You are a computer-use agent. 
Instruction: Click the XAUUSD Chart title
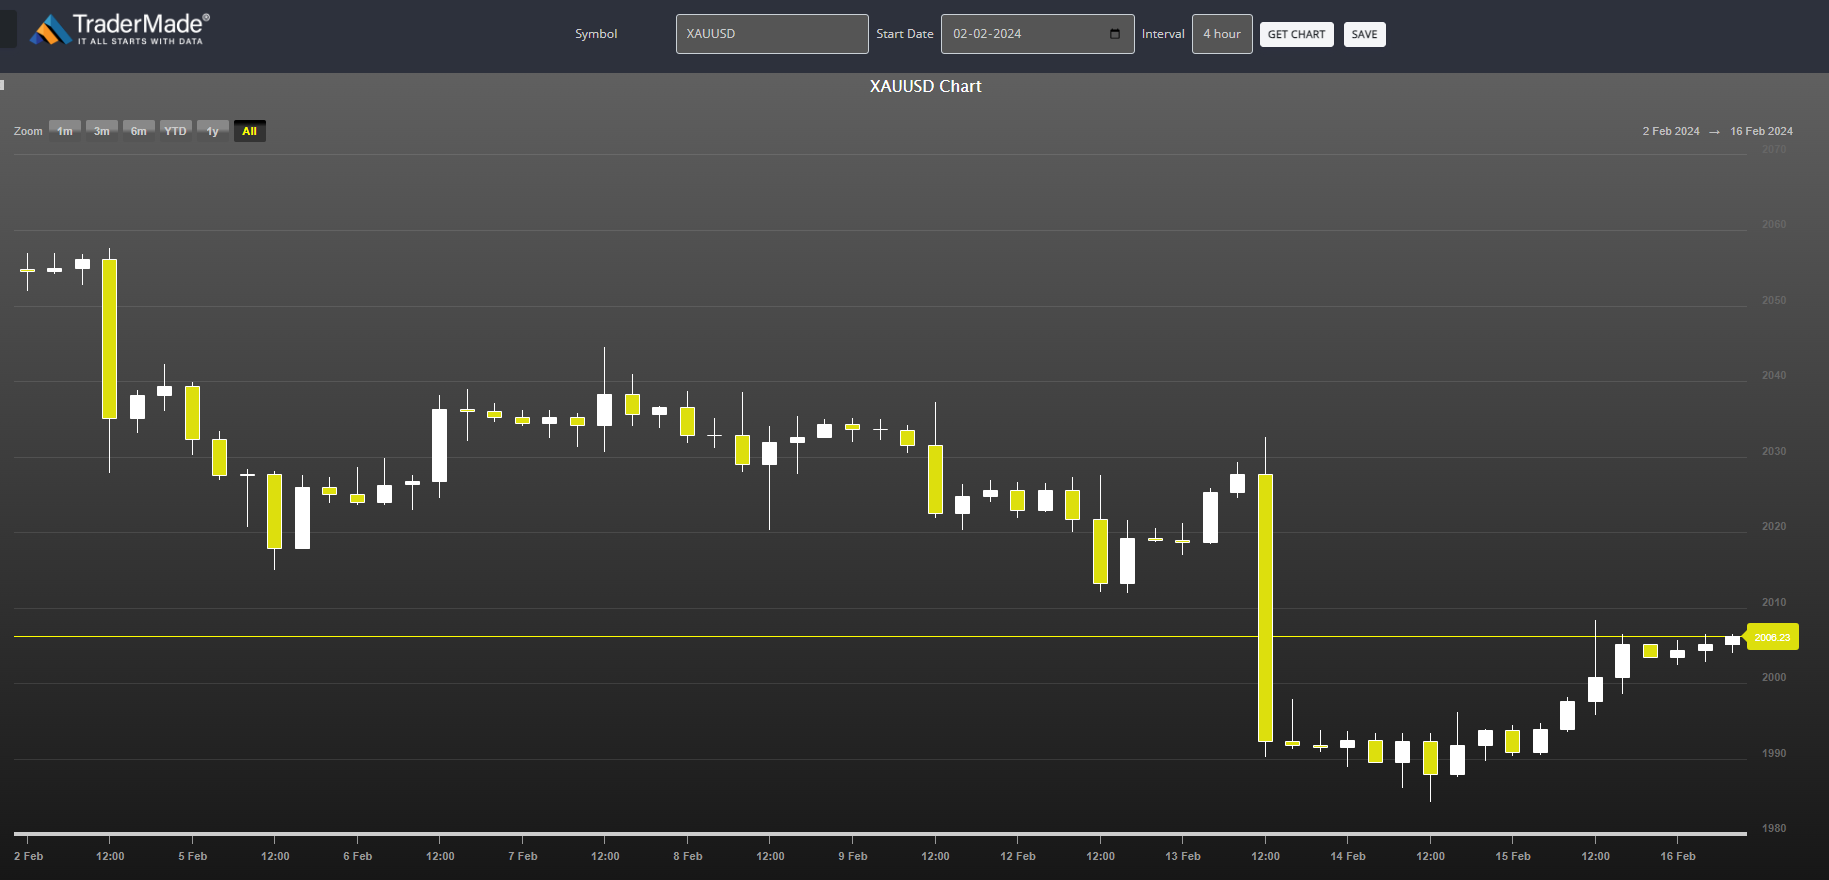point(925,86)
